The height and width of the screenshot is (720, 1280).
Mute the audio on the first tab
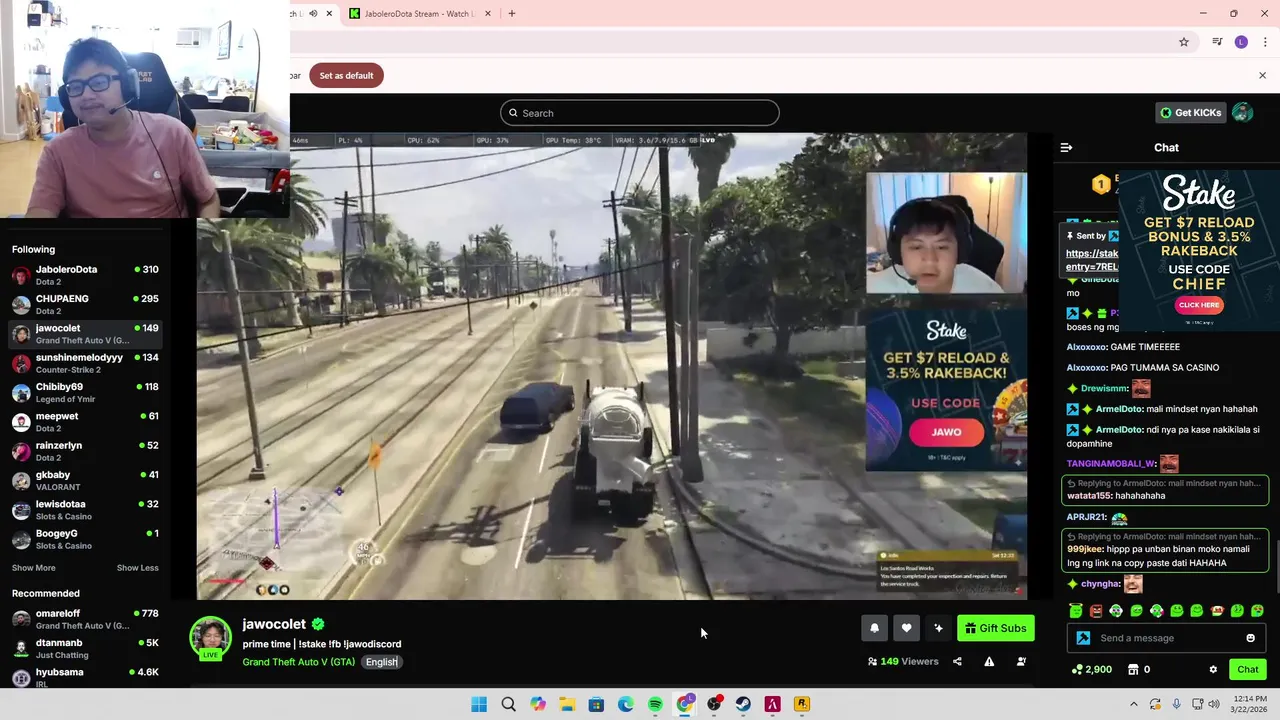[x=313, y=13]
